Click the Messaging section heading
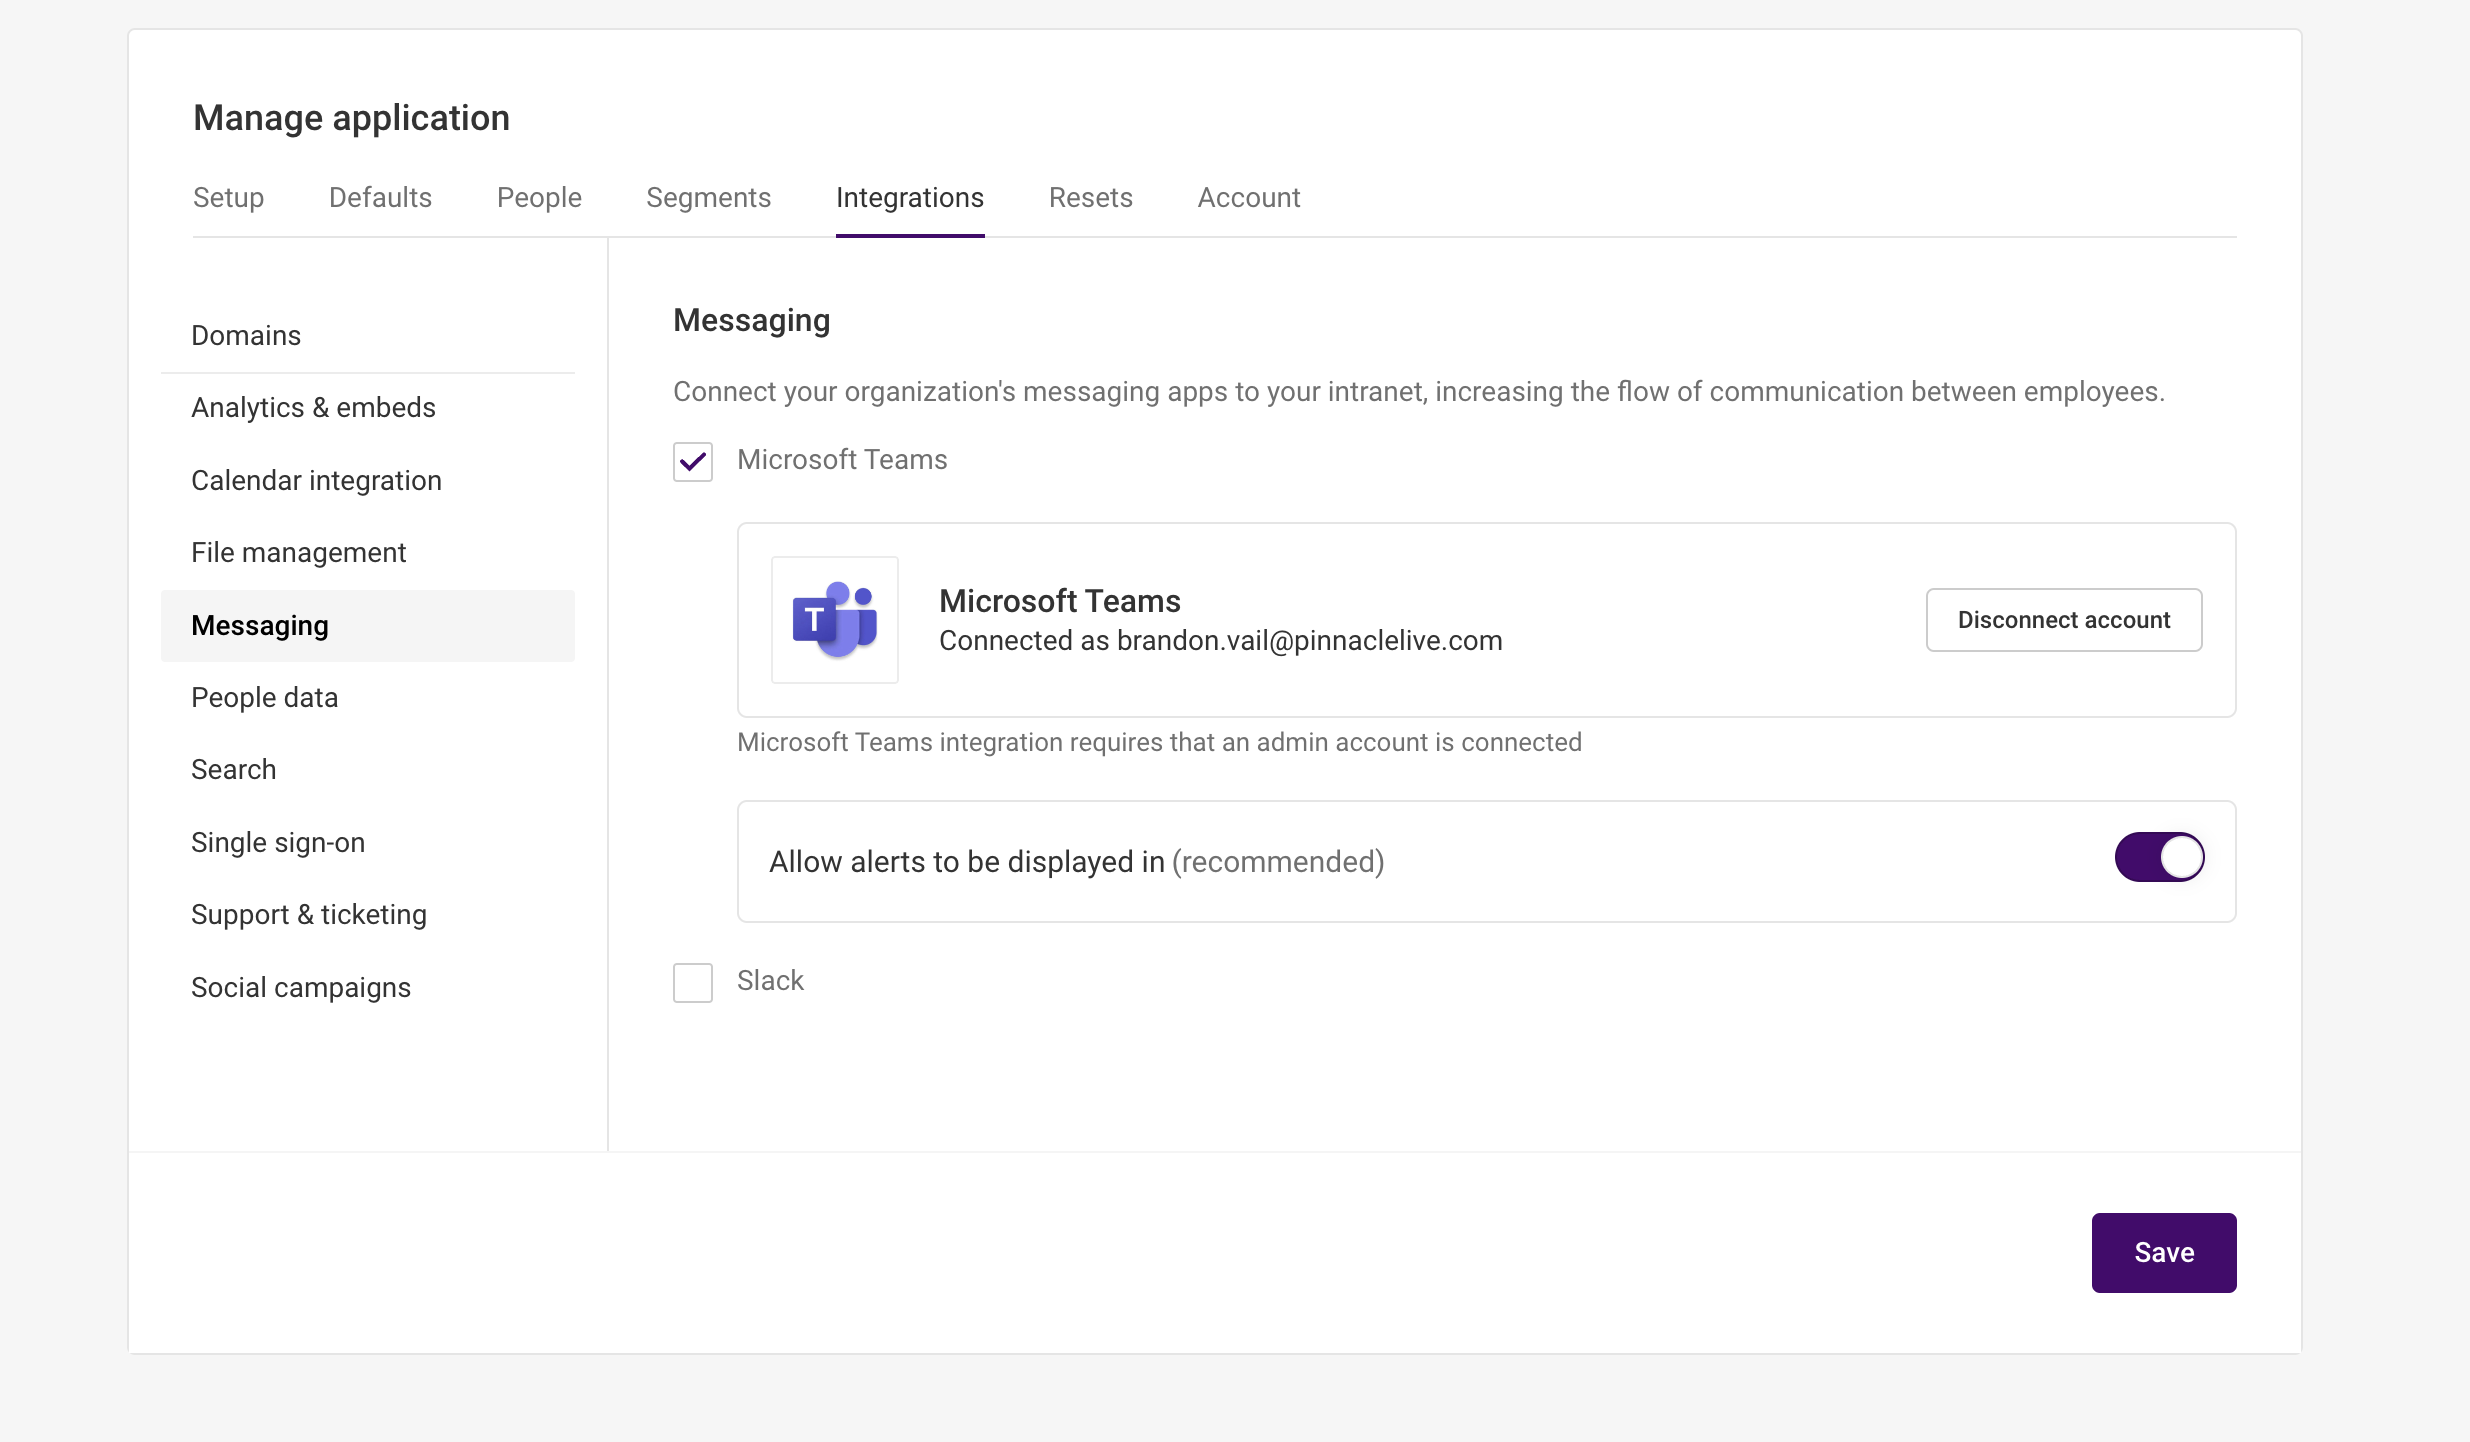Image resolution: width=2470 pixels, height=1442 pixels. pos(752,321)
